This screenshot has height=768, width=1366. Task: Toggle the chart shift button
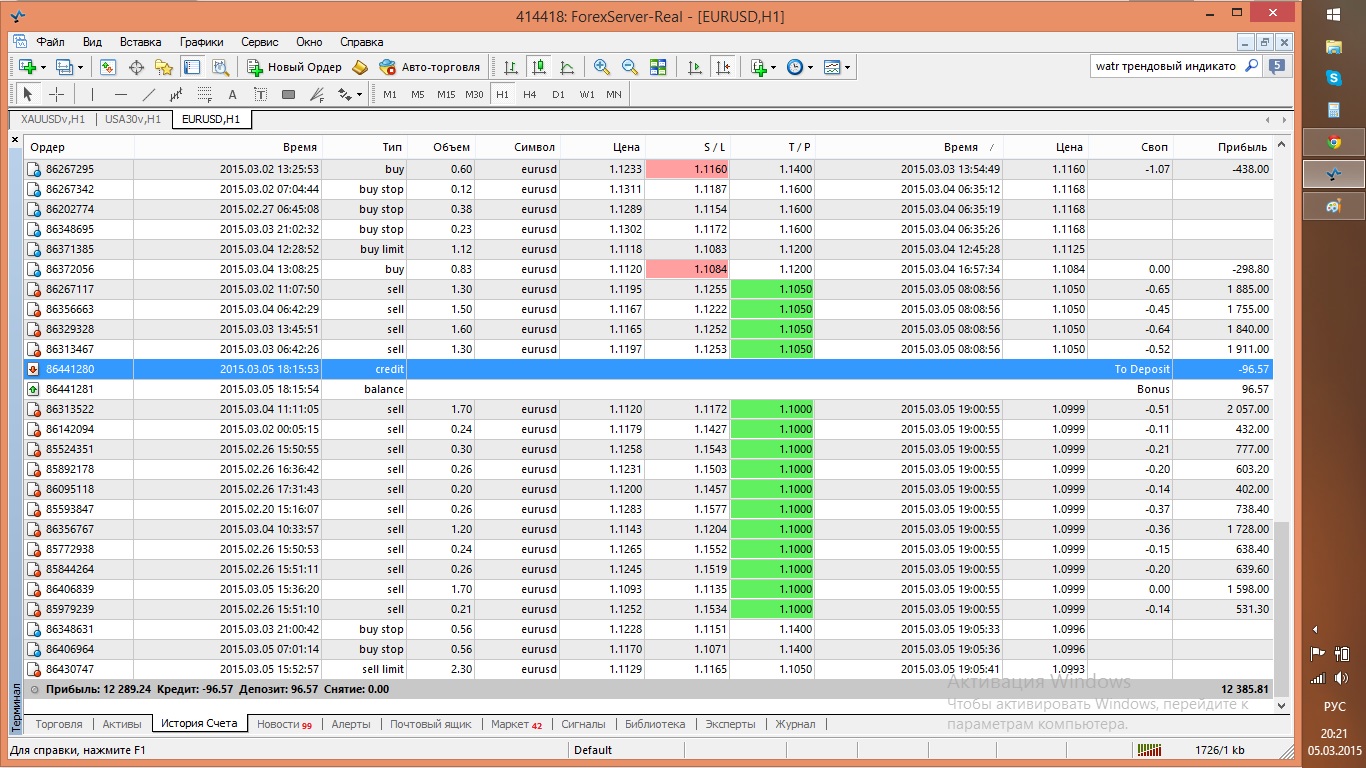tap(723, 67)
